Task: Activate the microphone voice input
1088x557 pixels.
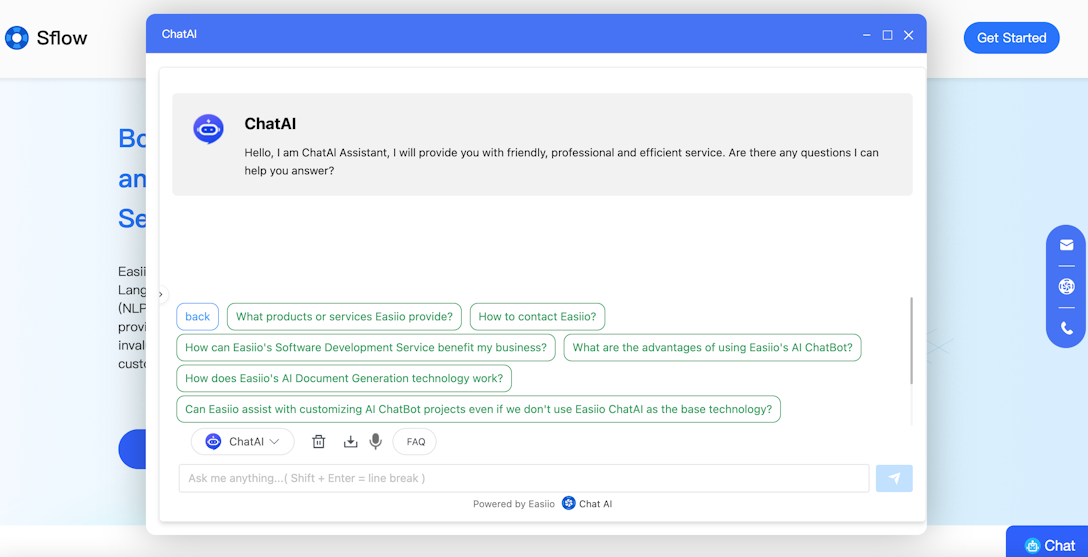Action: pyautogui.click(x=376, y=442)
